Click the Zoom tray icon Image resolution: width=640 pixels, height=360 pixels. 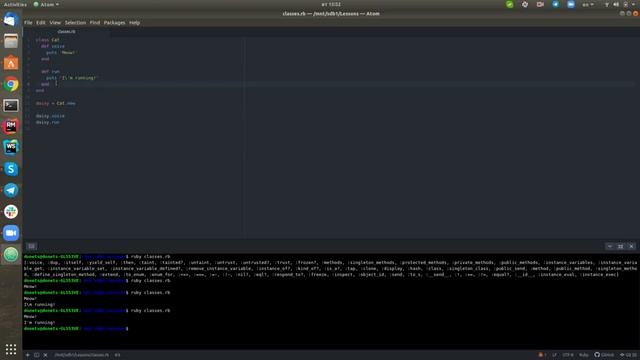click(571, 4)
